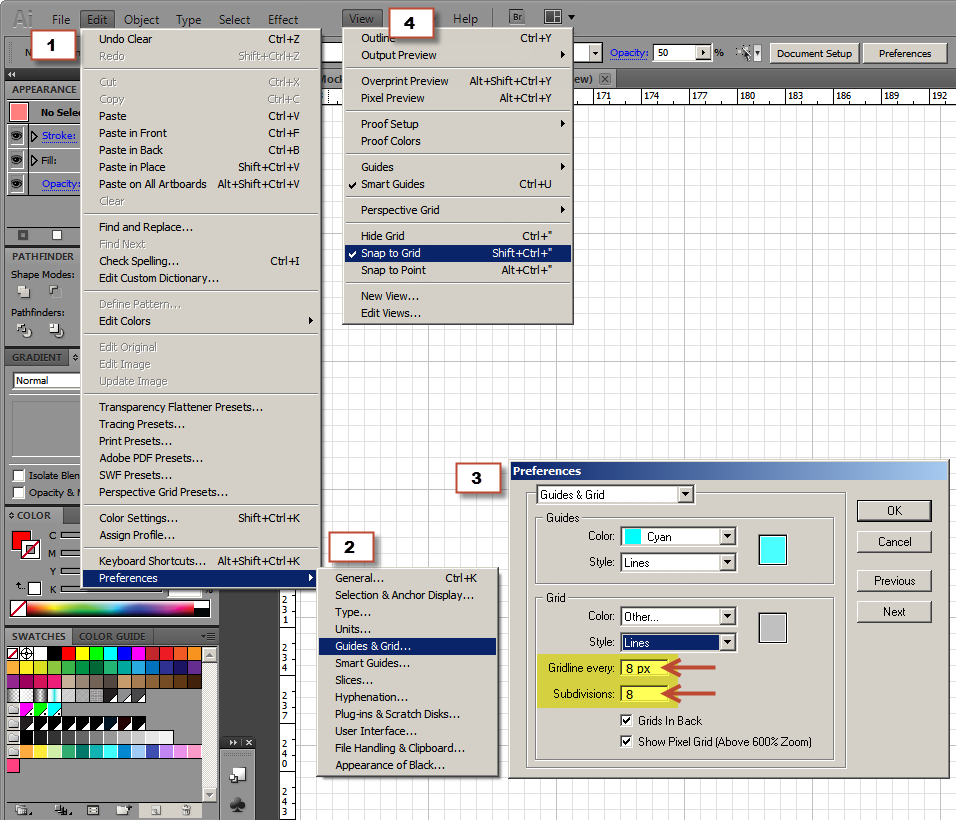
Task: Open the Guides Color Cyan dropdown
Action: (727, 536)
